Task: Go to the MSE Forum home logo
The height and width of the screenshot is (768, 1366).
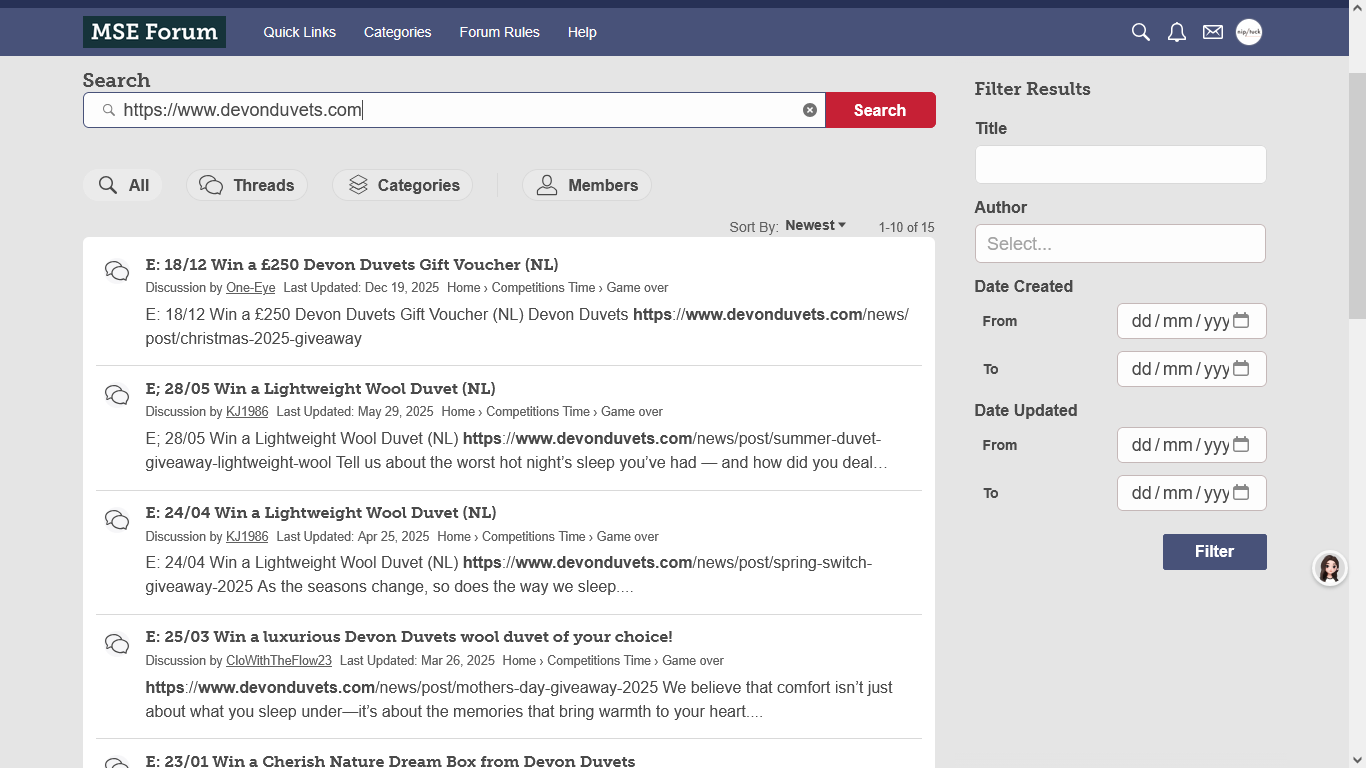Action: [154, 32]
